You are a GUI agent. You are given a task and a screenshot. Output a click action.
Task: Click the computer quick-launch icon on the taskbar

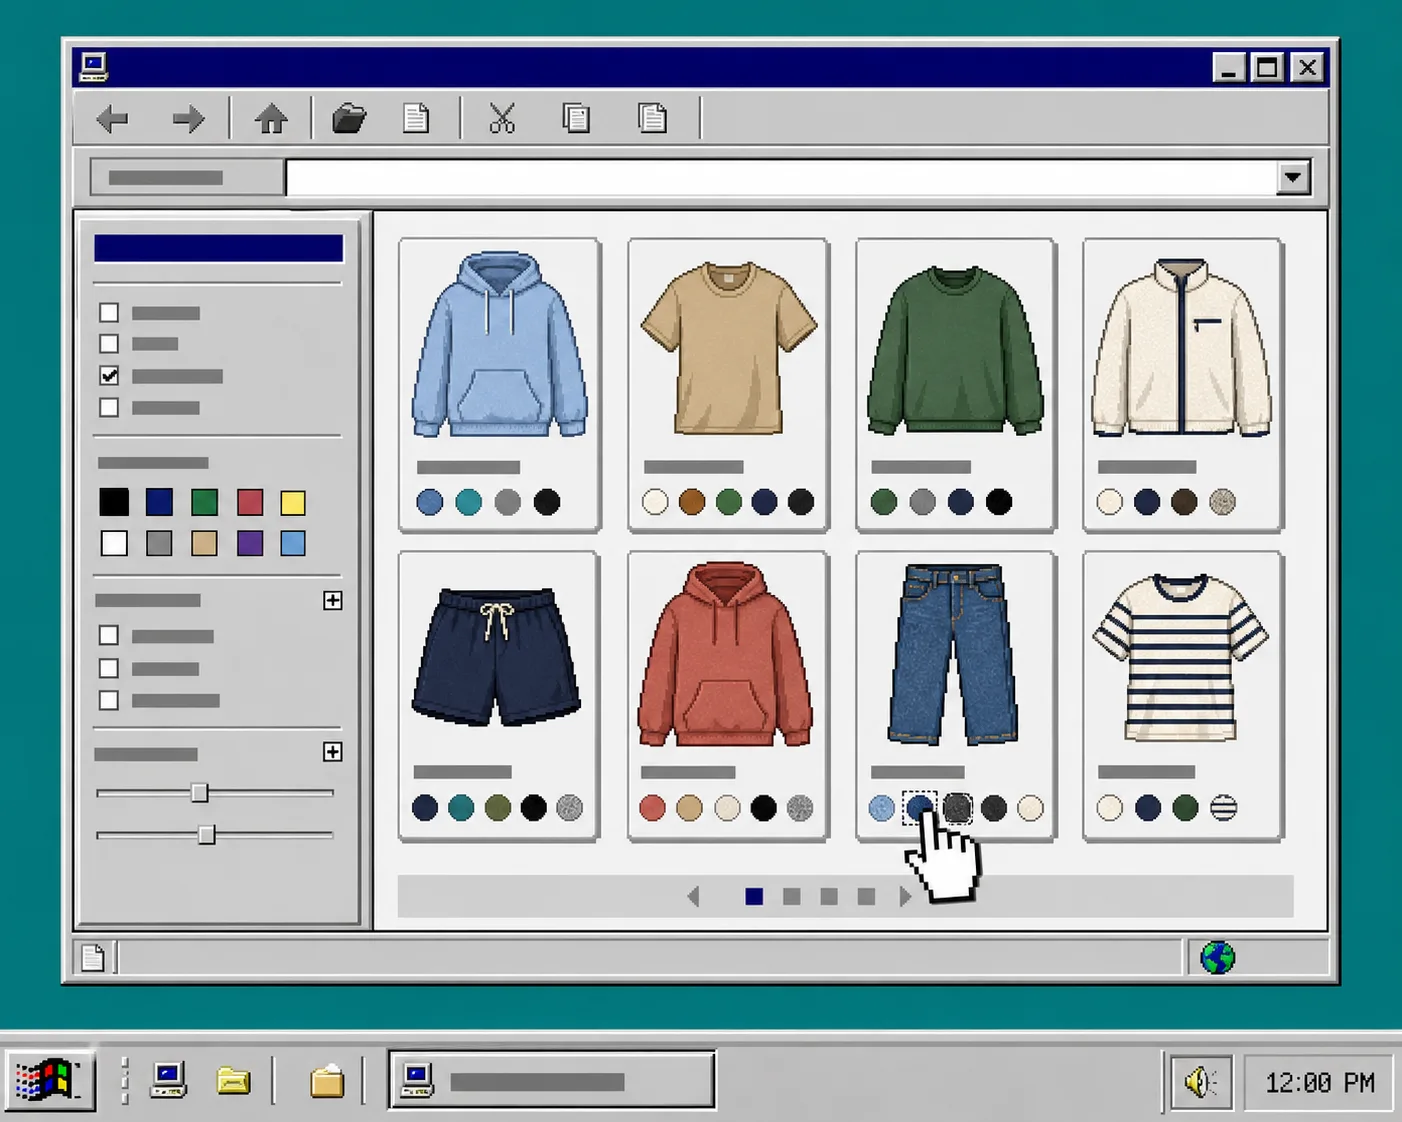click(x=168, y=1080)
